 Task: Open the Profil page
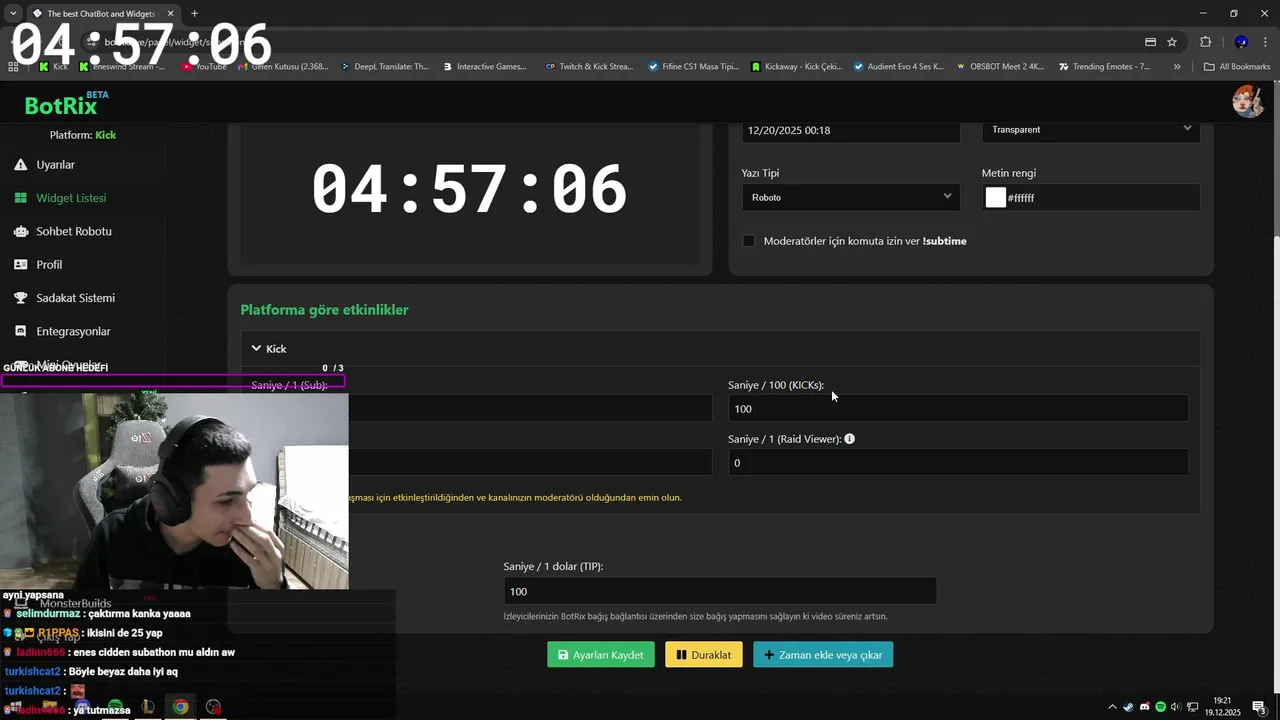(x=49, y=264)
